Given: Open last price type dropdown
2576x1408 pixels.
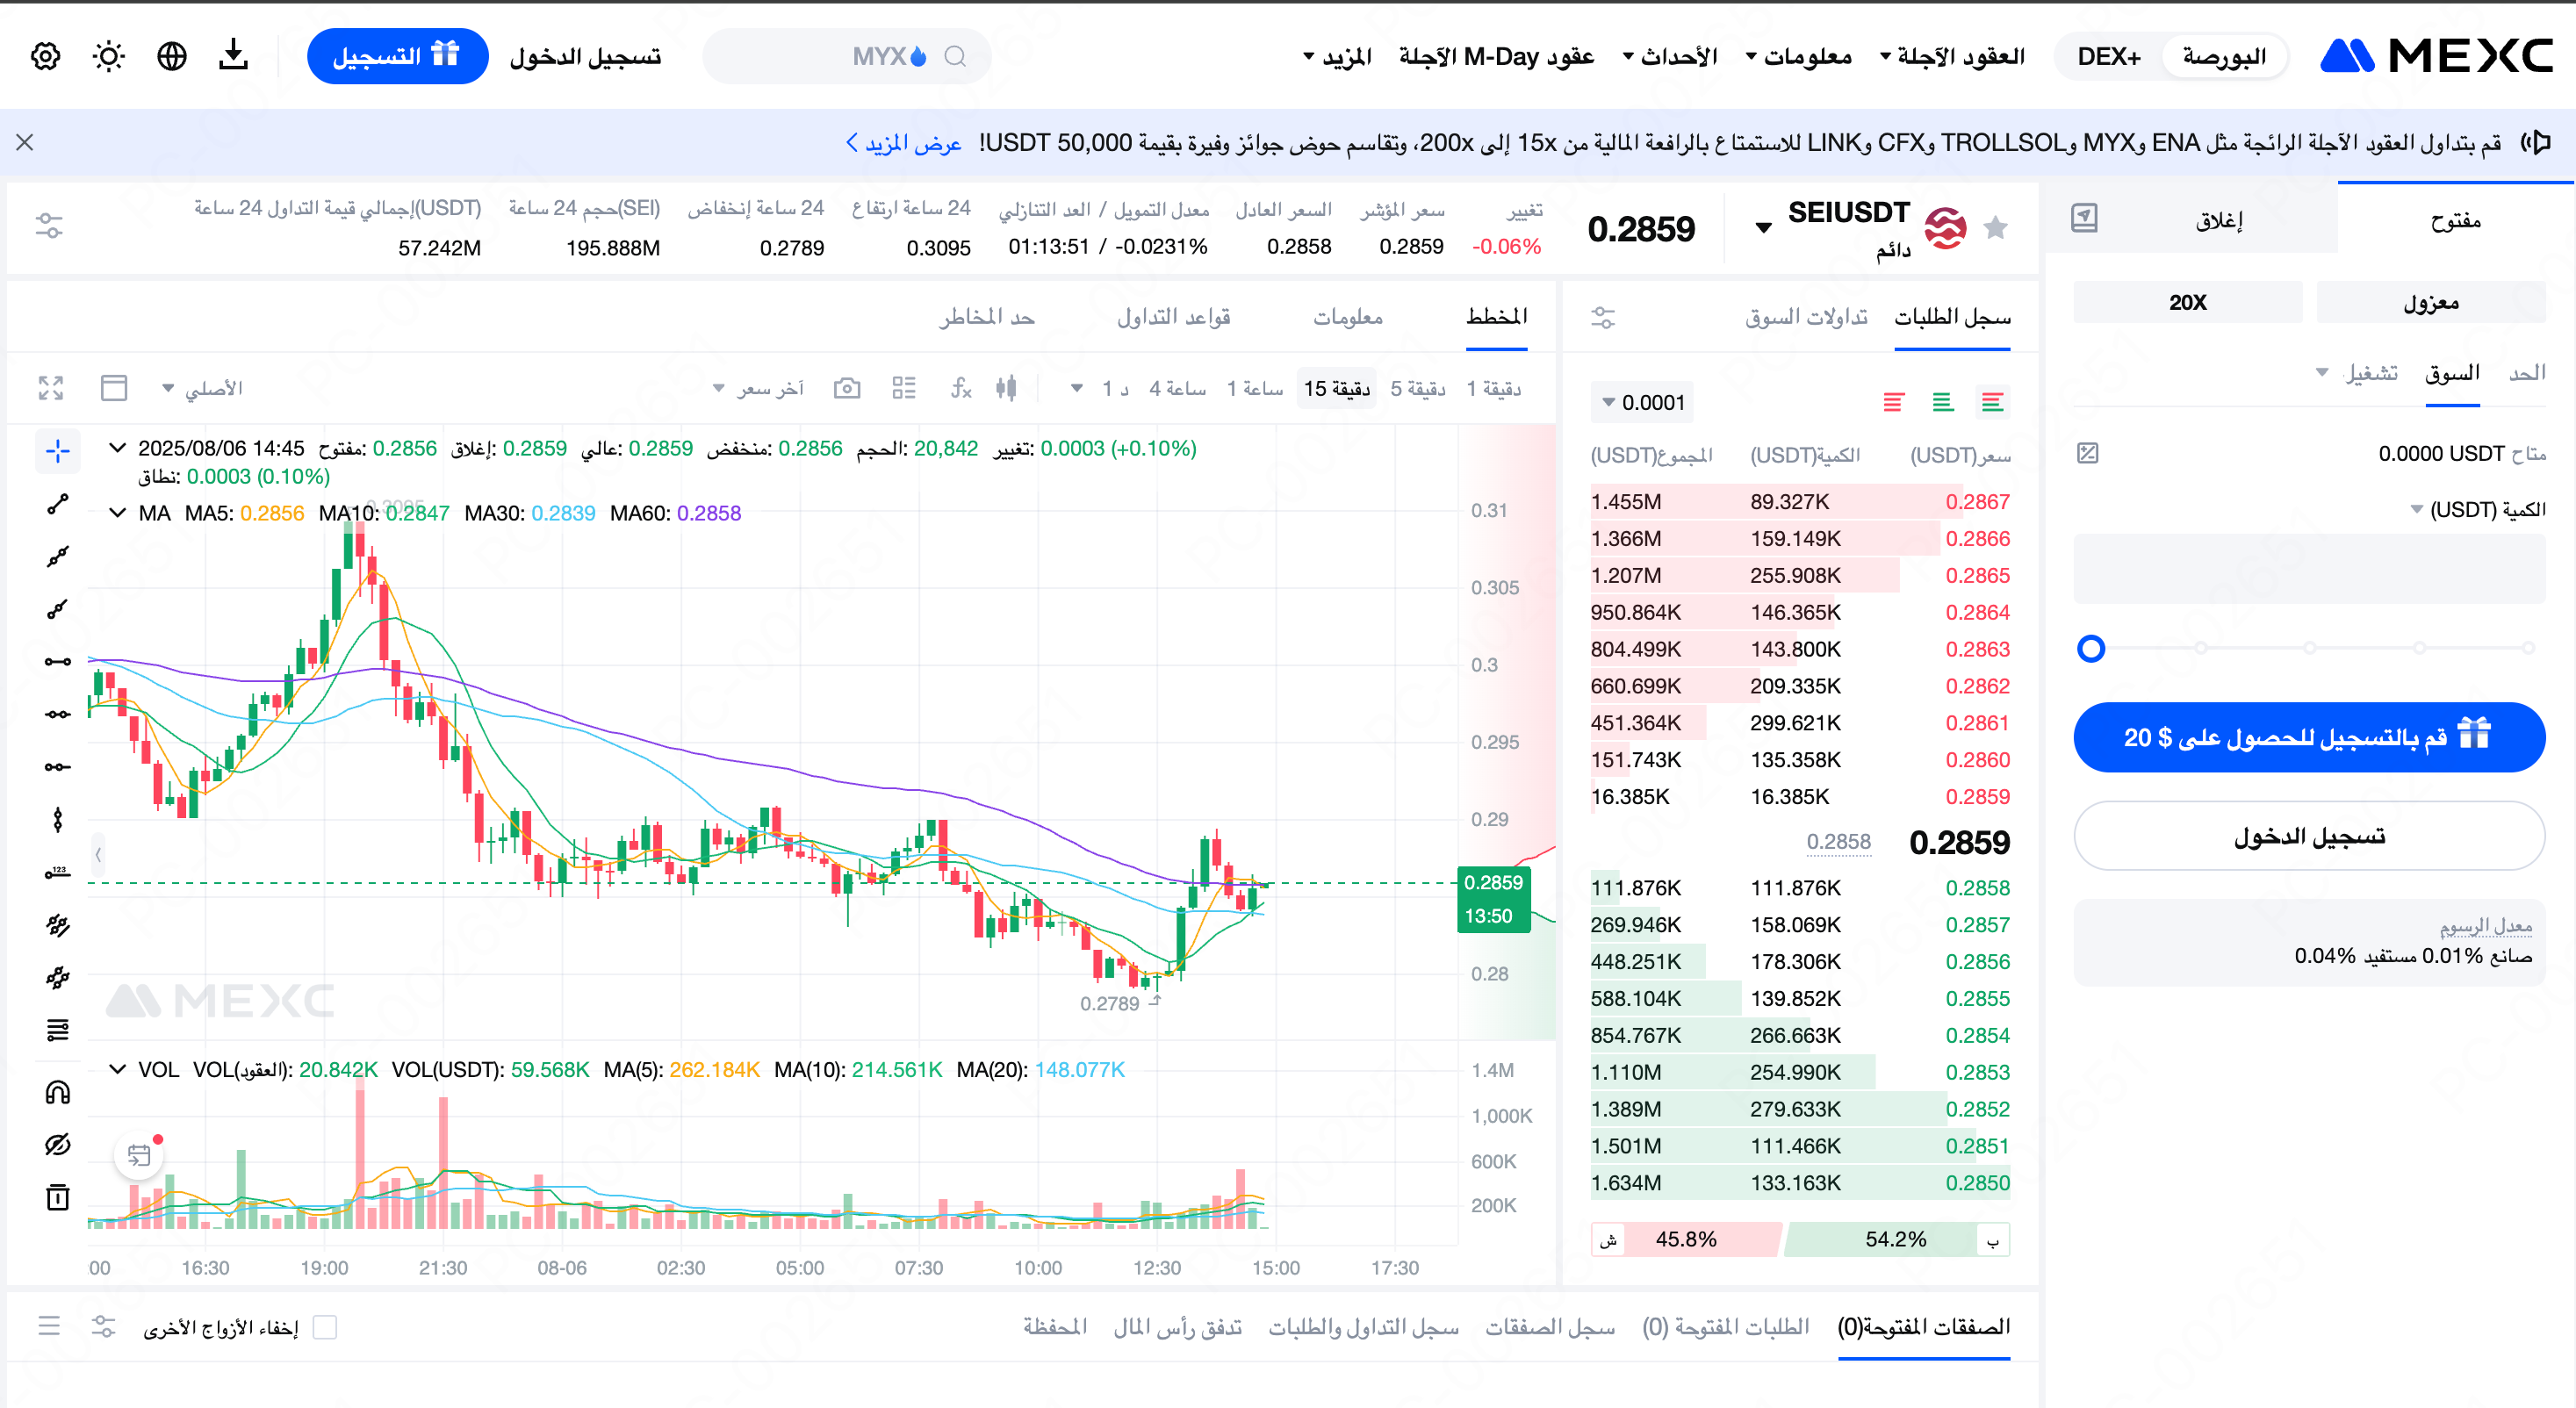Looking at the screenshot, I should pos(758,388).
